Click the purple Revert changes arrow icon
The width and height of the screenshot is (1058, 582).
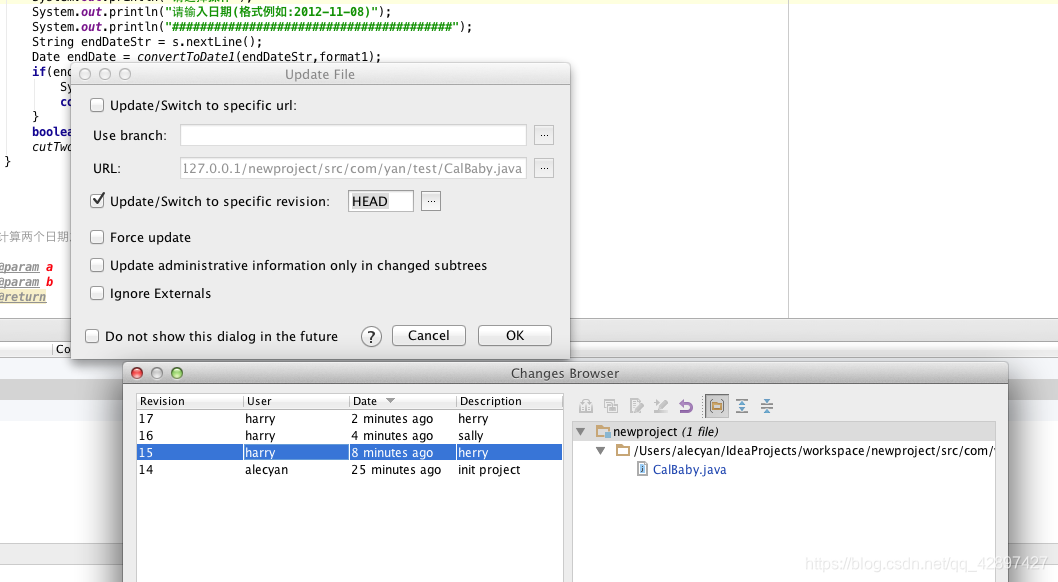[x=686, y=406]
